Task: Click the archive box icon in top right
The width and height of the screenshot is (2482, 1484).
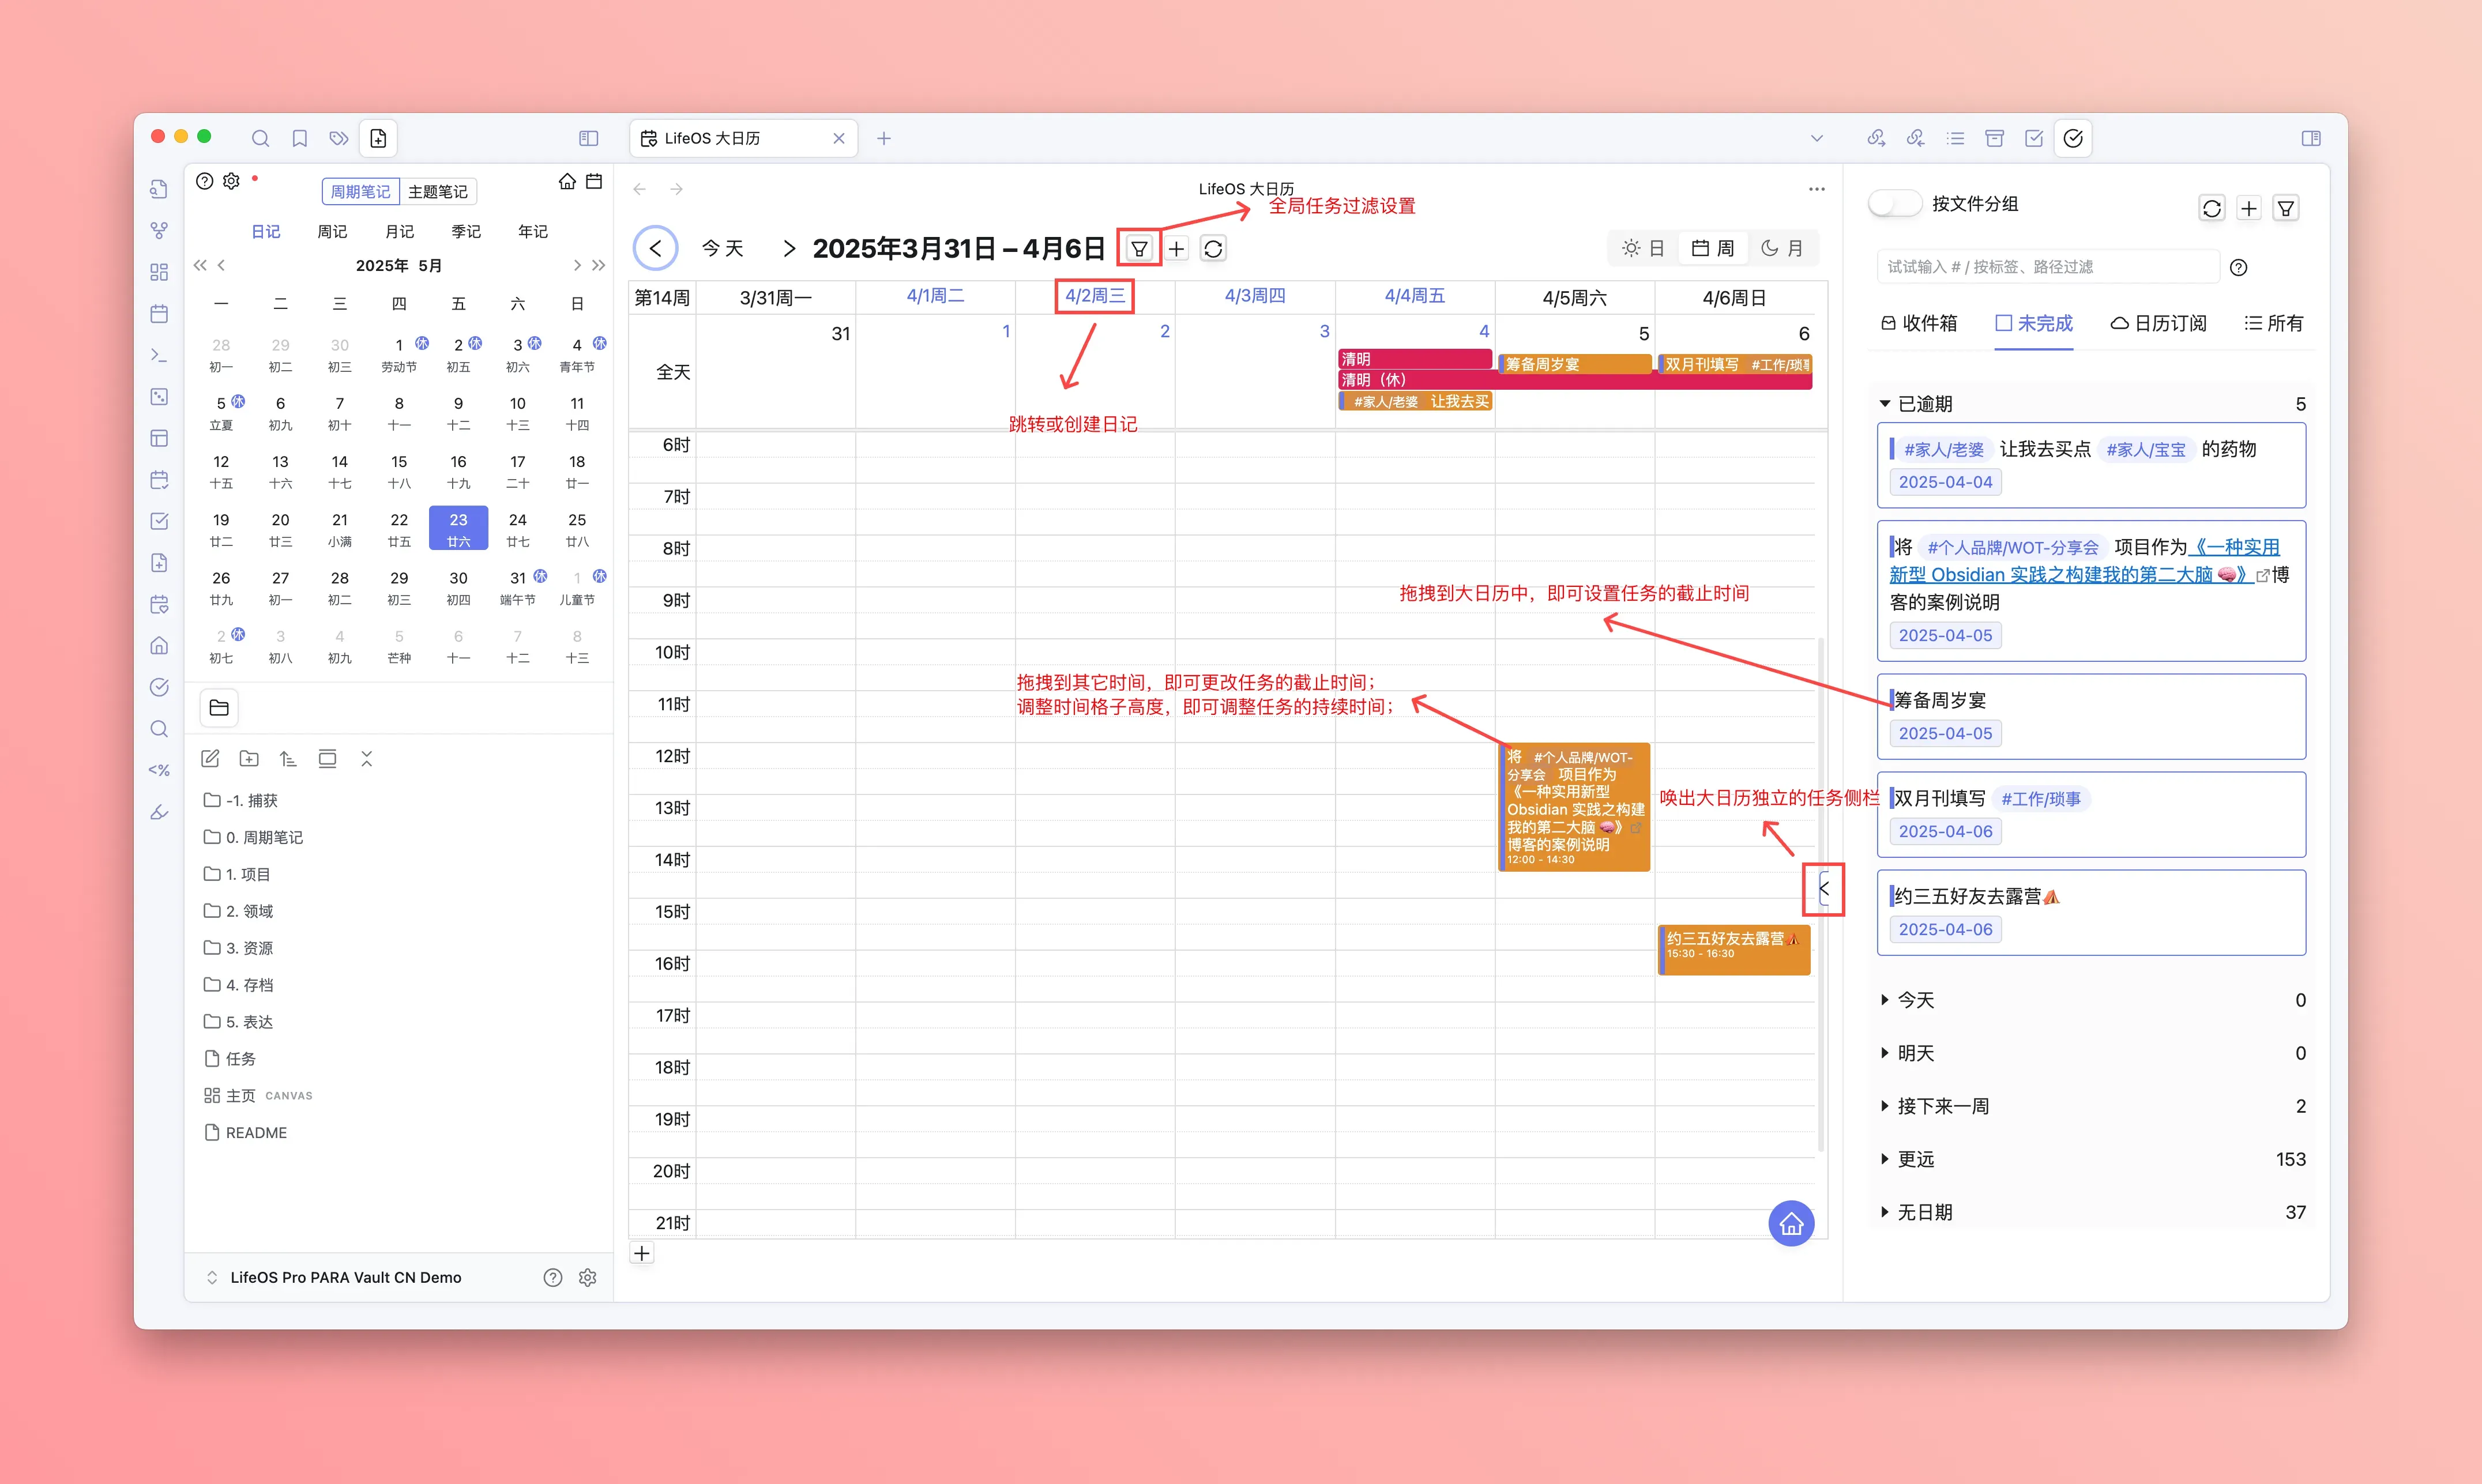Action: pos(1994,138)
